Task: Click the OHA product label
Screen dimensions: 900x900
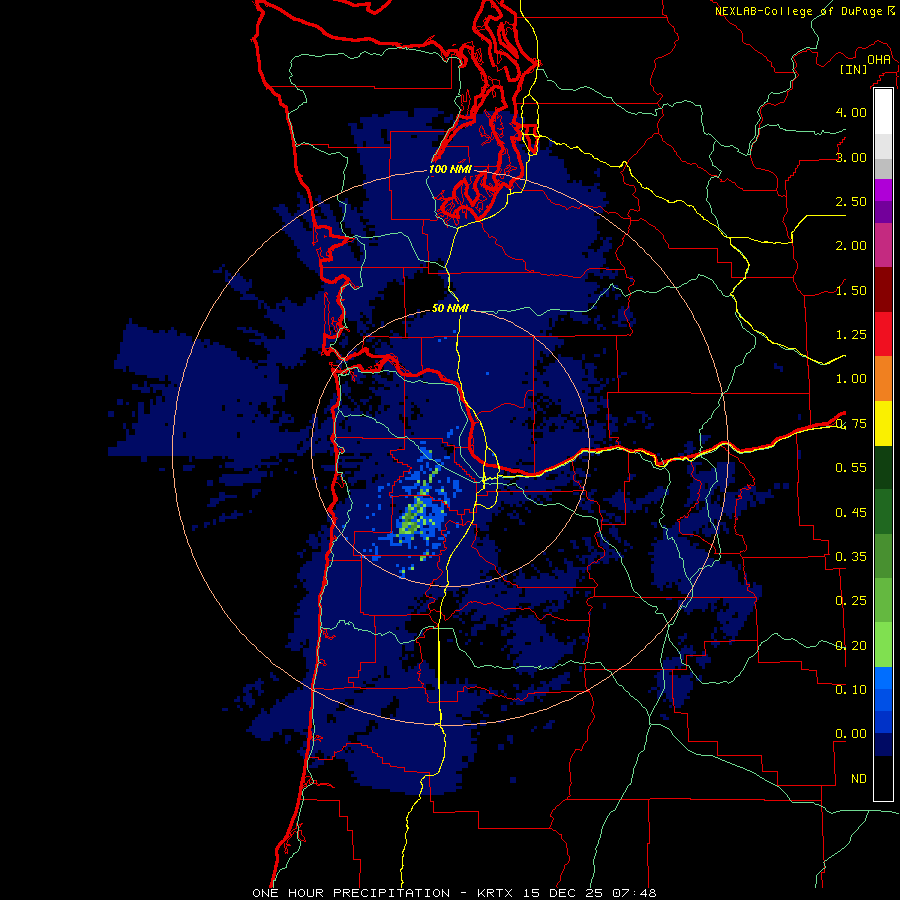Action: click(x=879, y=60)
